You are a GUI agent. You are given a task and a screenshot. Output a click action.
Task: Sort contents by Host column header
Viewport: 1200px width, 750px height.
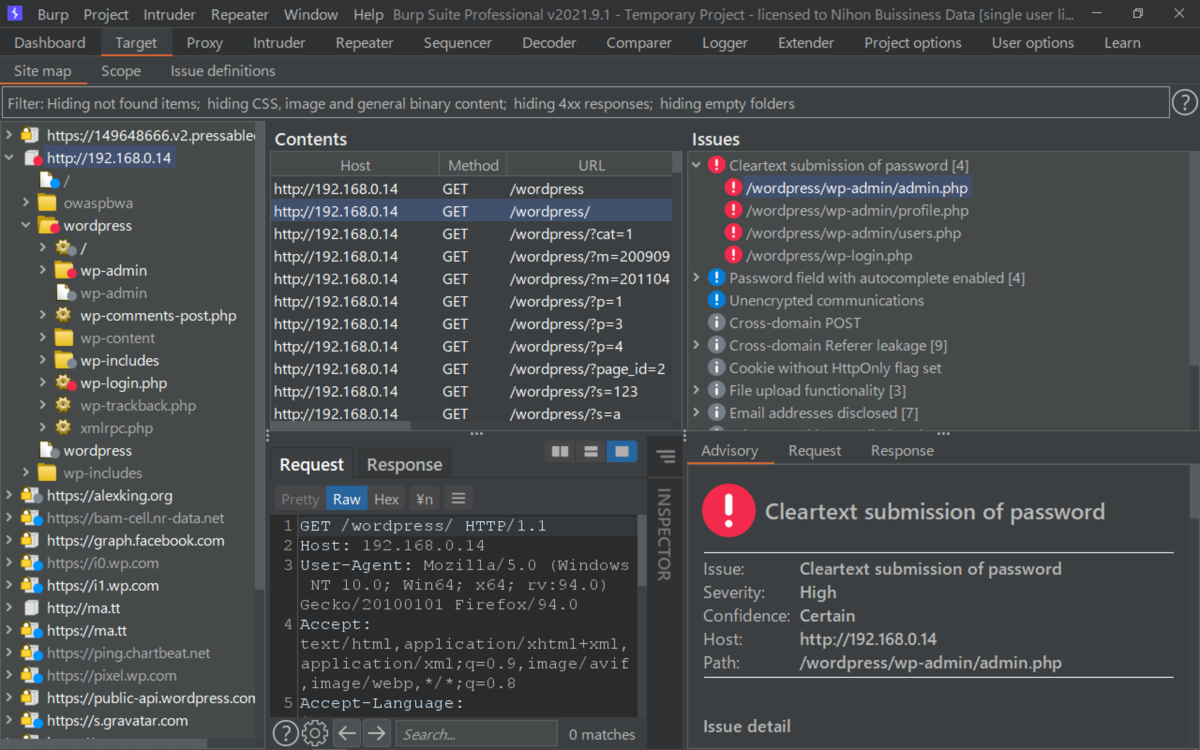(355, 165)
